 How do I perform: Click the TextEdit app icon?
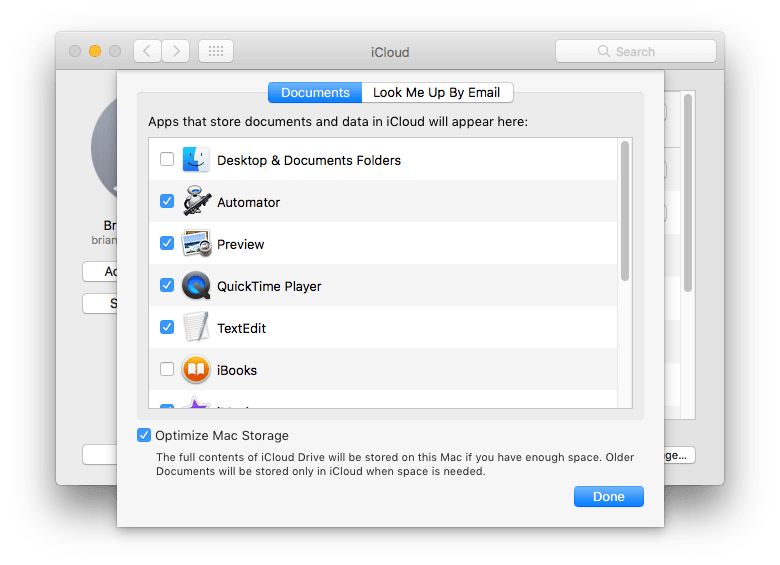pyautogui.click(x=196, y=328)
